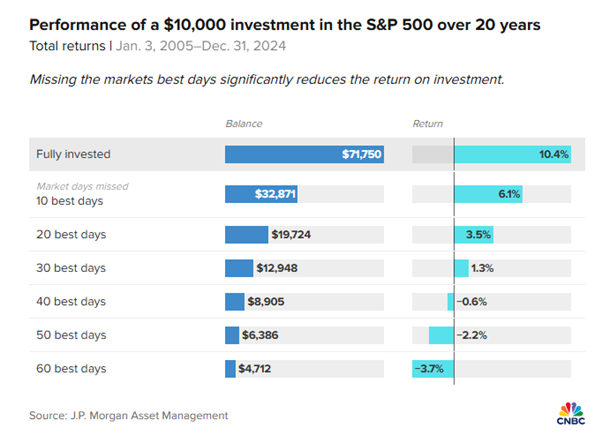Select the Return column header
This screenshot has height=443, width=602.
427,124
